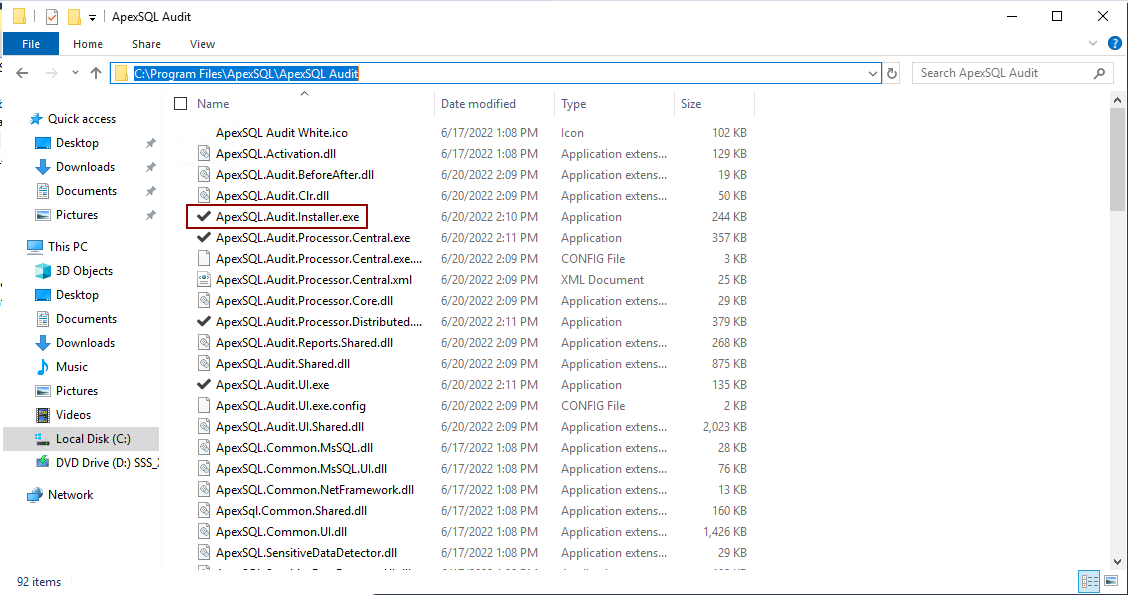Open Desktop under Quick access
The width and height of the screenshot is (1128, 595).
tap(77, 143)
